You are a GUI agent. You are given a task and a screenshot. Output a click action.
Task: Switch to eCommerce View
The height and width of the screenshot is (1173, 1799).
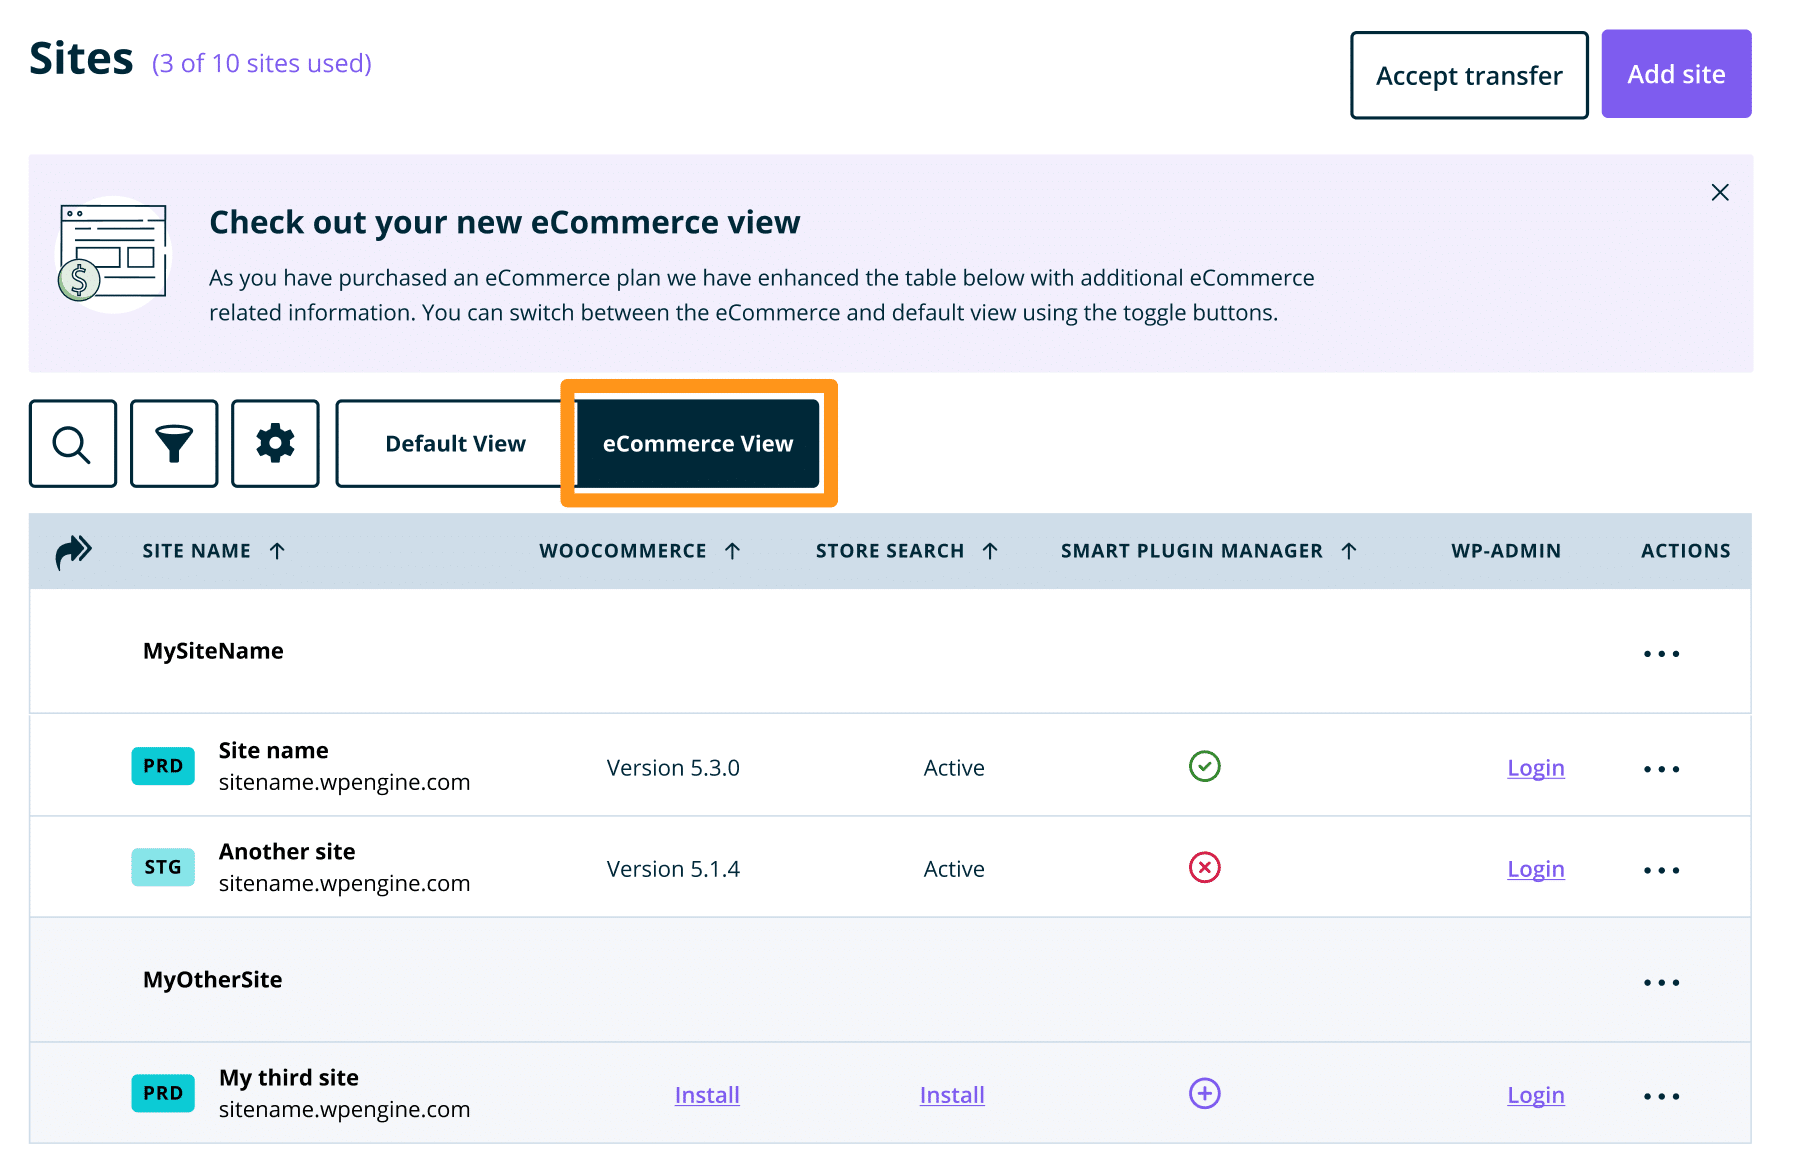pos(697,443)
